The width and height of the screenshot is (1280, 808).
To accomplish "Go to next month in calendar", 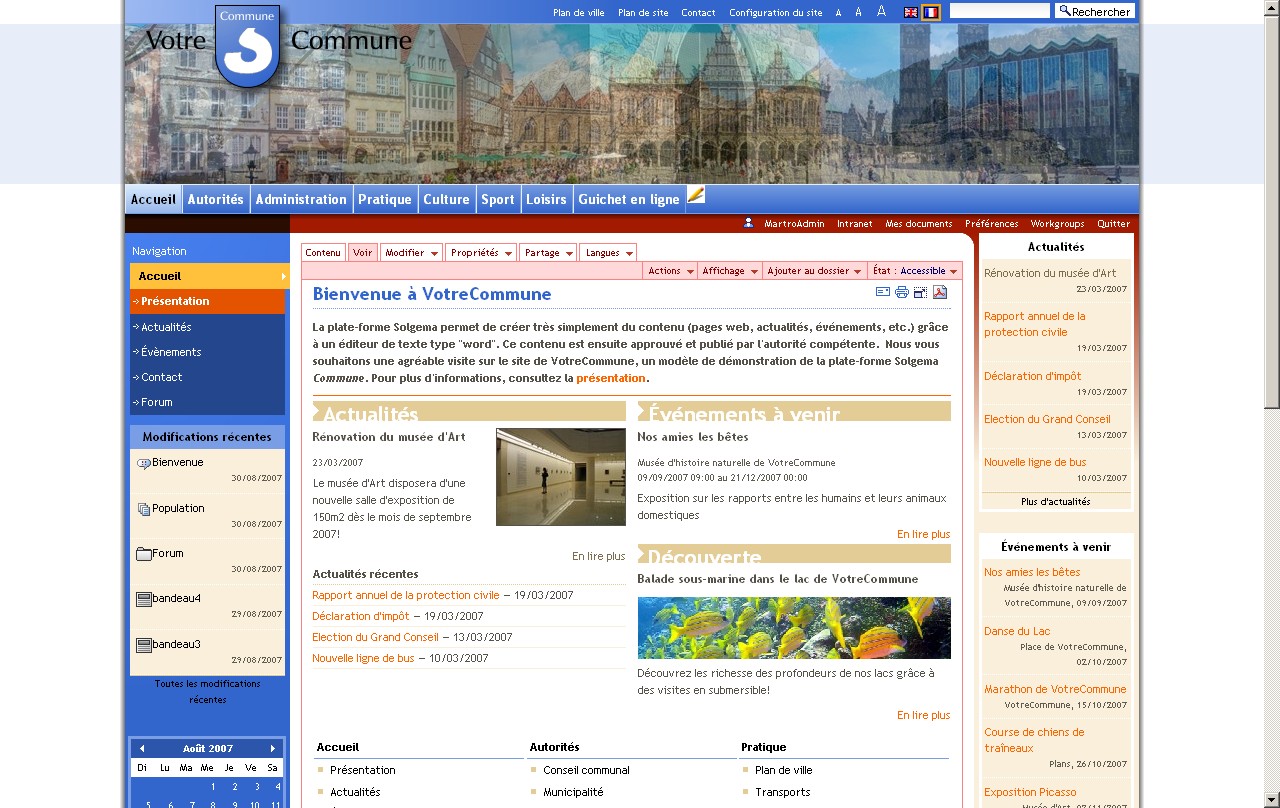I will point(273,748).
